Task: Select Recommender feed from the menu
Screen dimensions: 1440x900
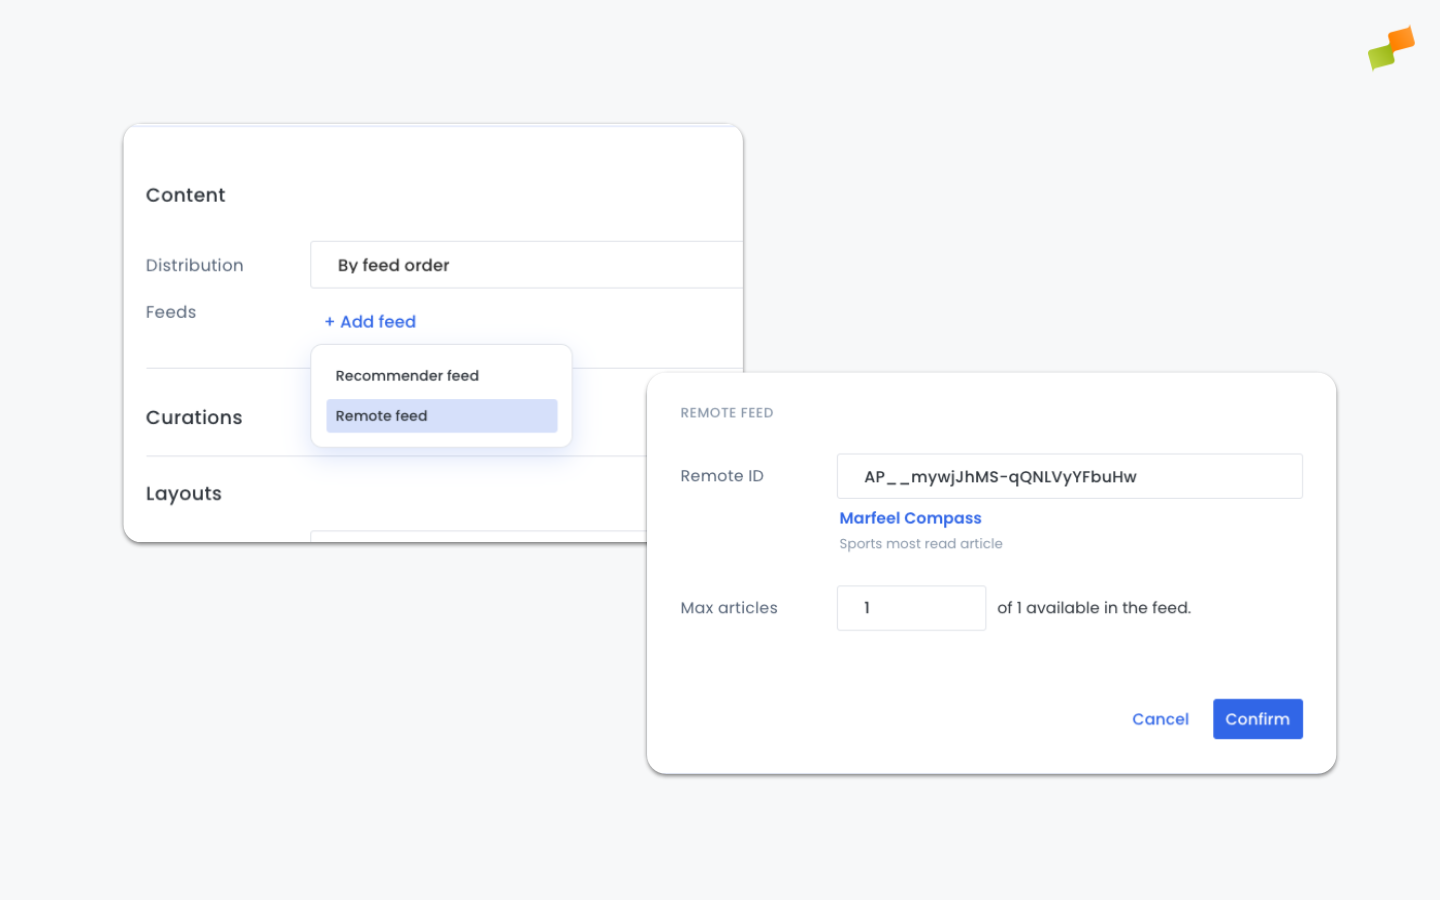Action: point(407,375)
